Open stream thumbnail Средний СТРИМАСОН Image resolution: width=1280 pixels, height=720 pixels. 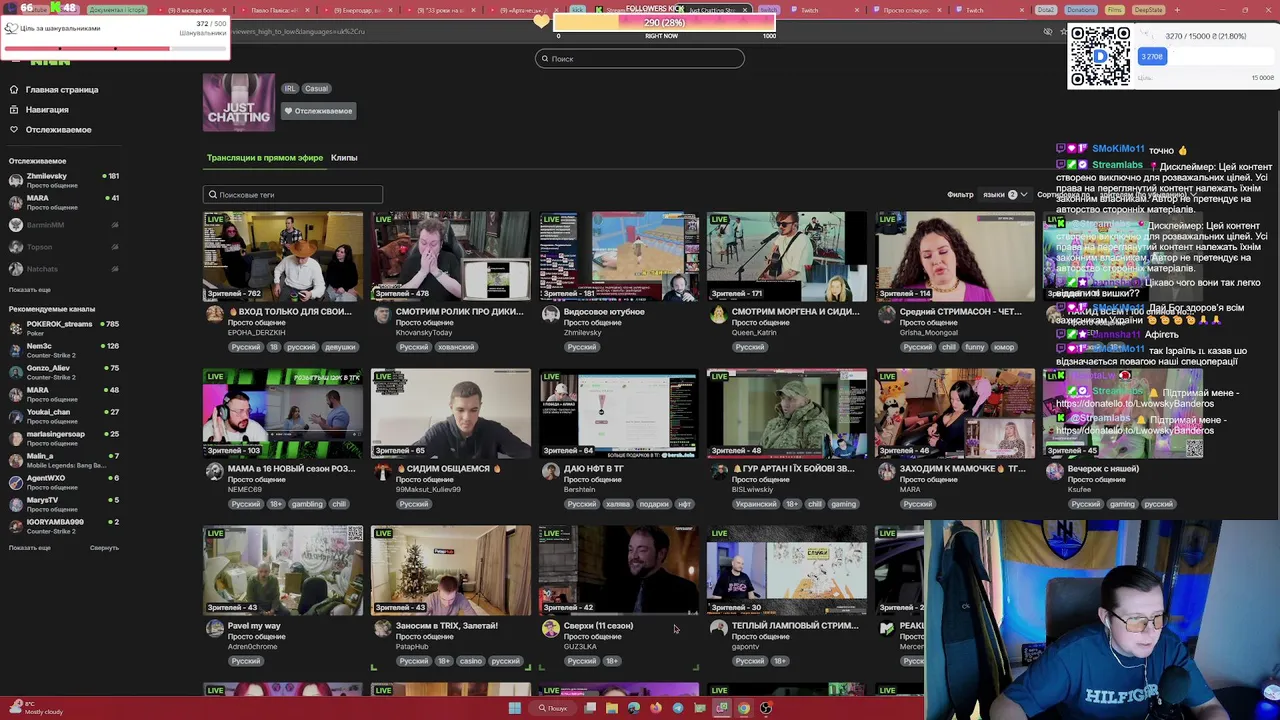[x=955, y=256]
